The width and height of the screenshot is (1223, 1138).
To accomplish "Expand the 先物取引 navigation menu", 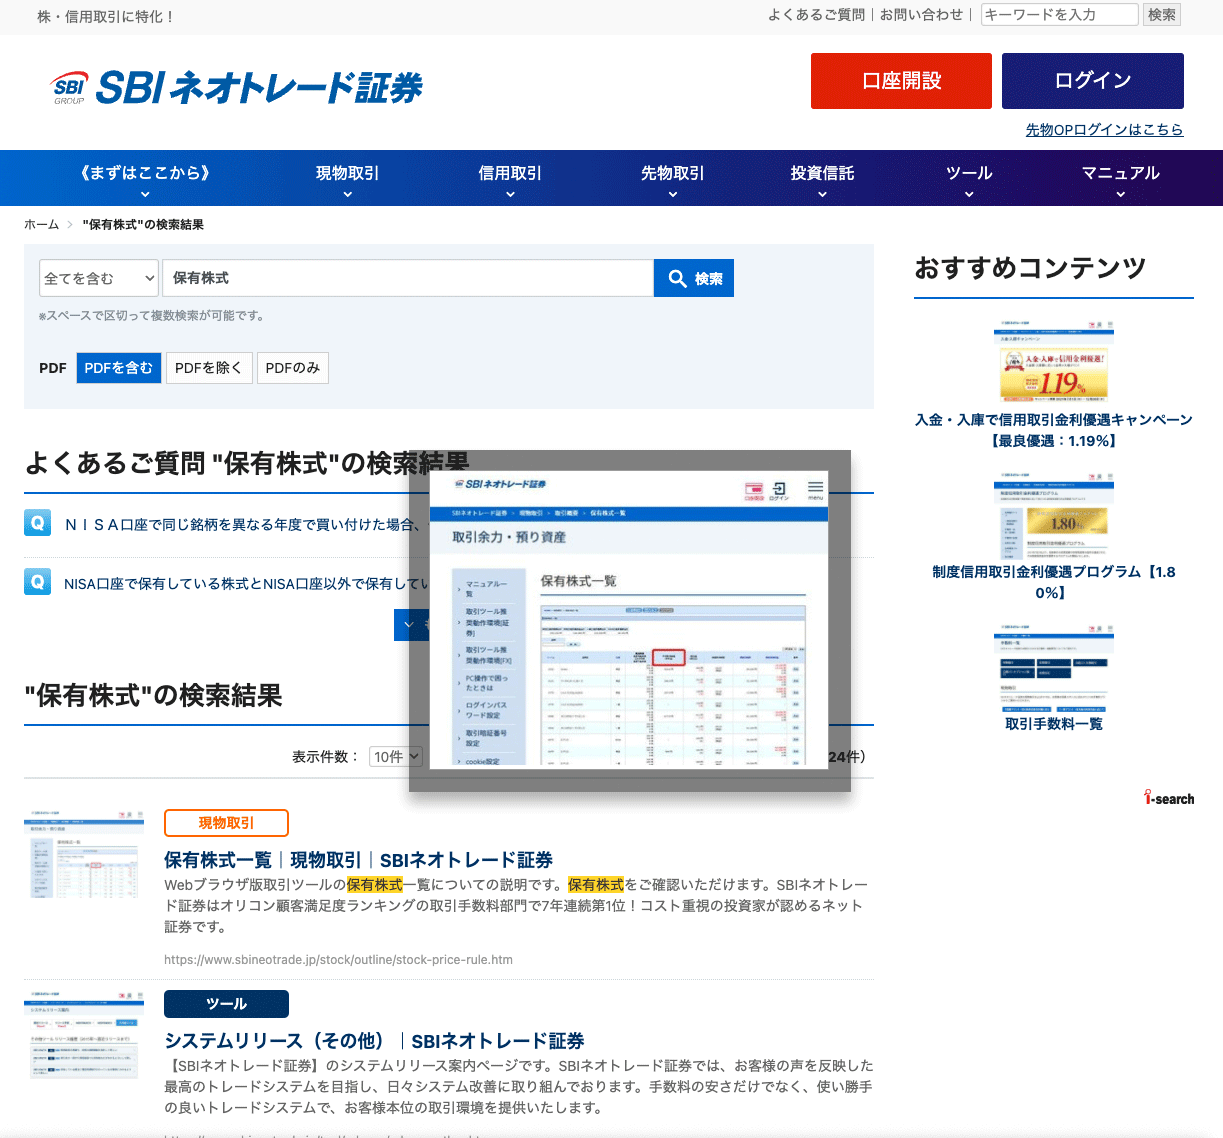I will (672, 178).
